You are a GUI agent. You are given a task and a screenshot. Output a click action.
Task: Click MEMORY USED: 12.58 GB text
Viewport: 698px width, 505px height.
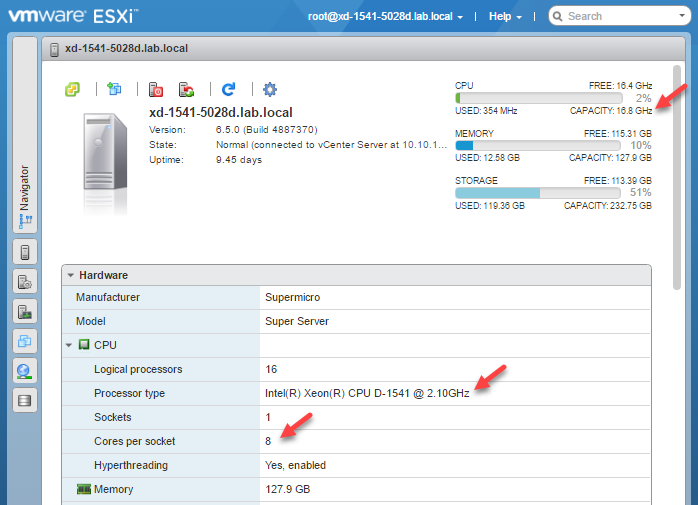[x=487, y=158]
